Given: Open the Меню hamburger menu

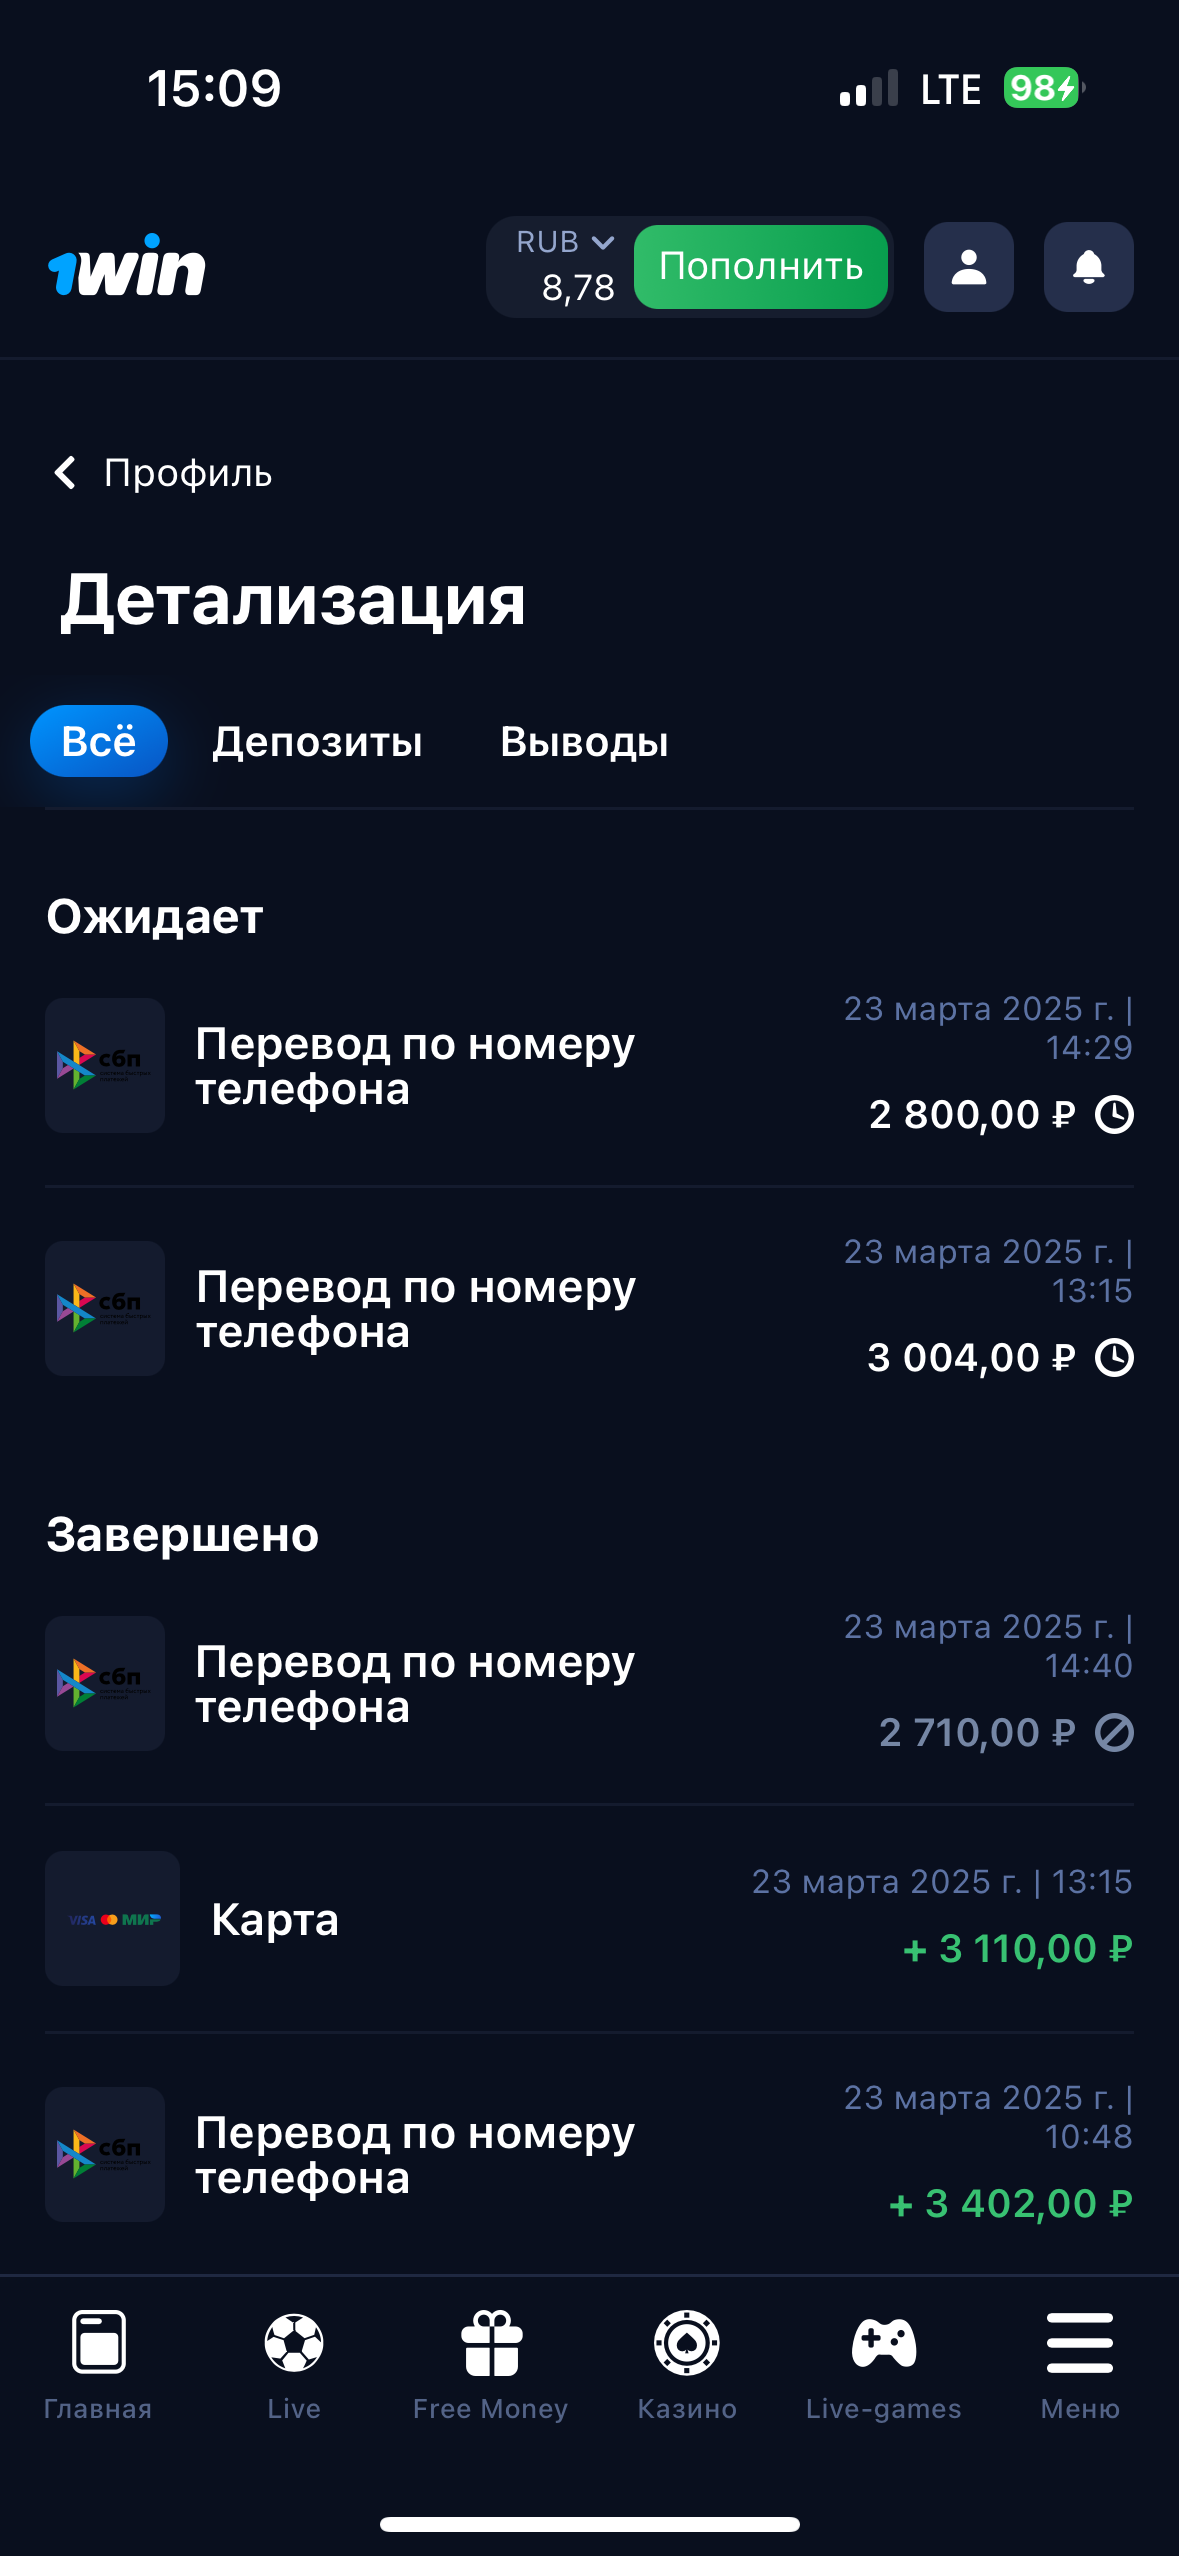Looking at the screenshot, I should click(x=1079, y=2343).
